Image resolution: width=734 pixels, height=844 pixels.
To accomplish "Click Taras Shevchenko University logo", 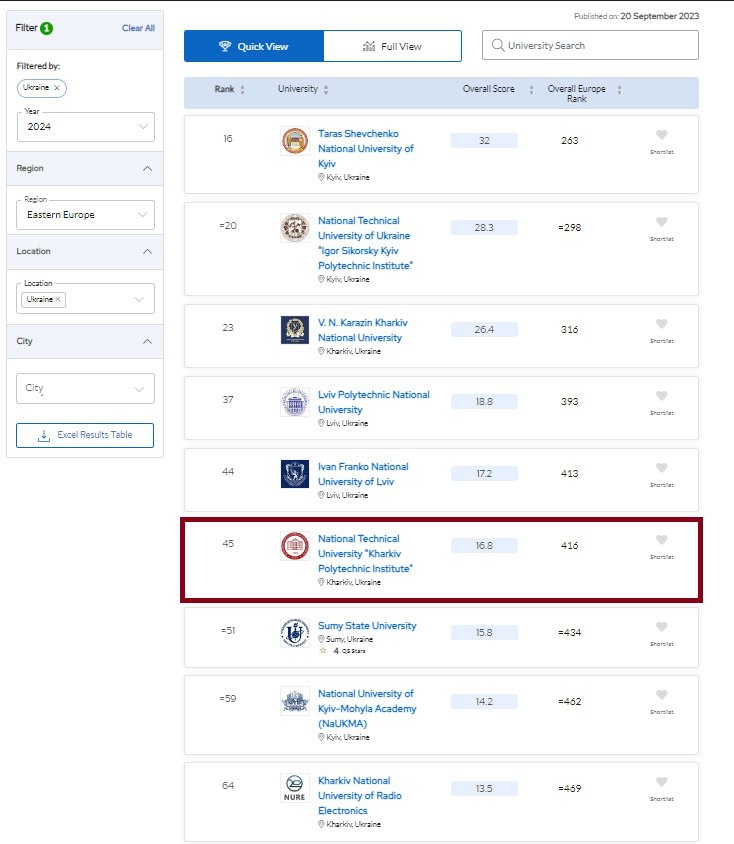I will 295,141.
